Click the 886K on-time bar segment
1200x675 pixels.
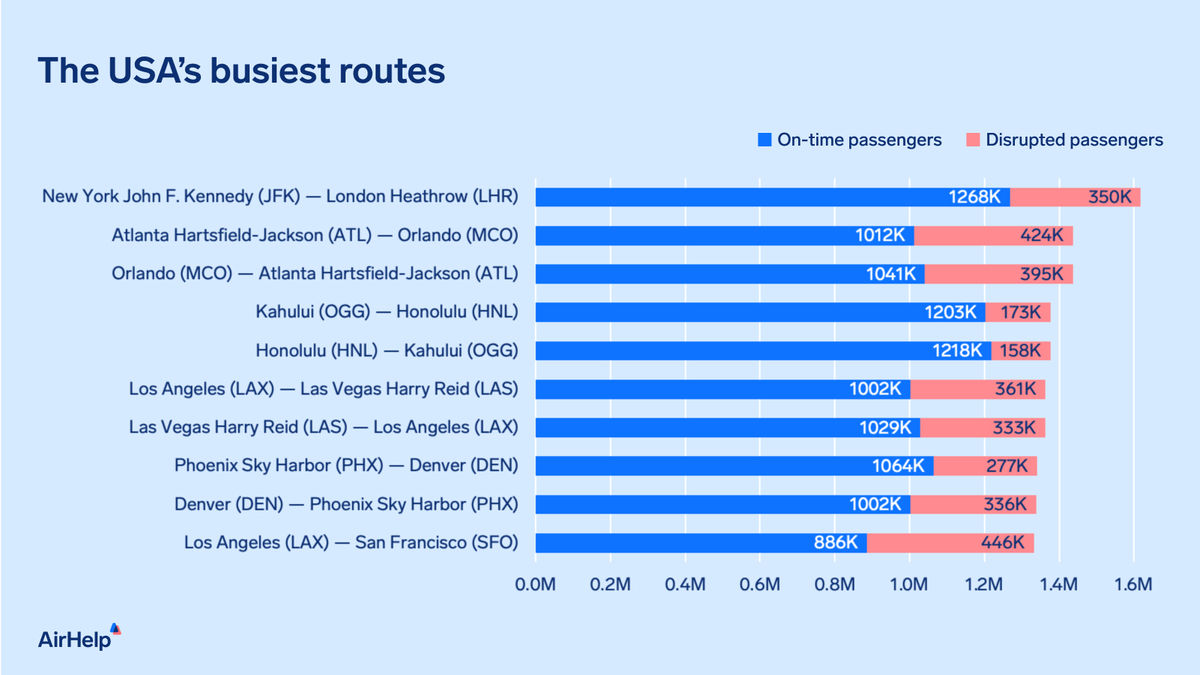(700, 543)
